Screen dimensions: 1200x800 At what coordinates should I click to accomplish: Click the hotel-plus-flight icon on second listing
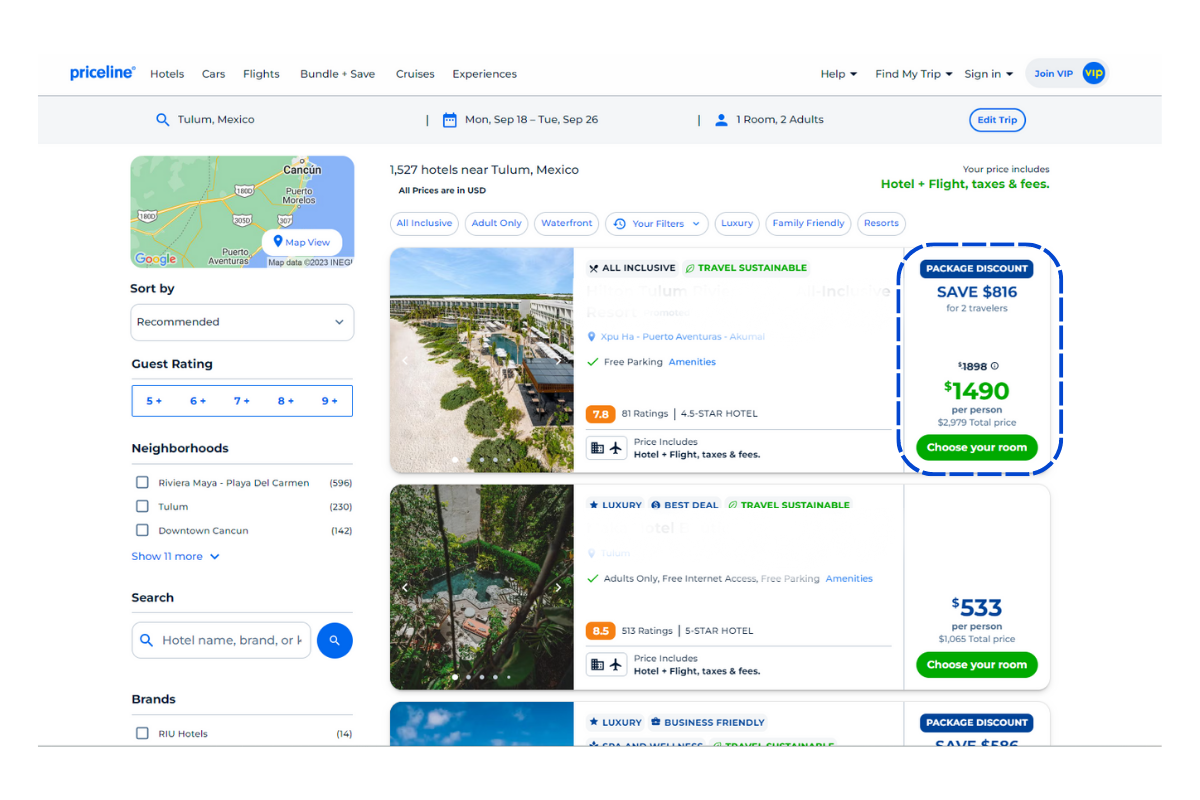(606, 665)
